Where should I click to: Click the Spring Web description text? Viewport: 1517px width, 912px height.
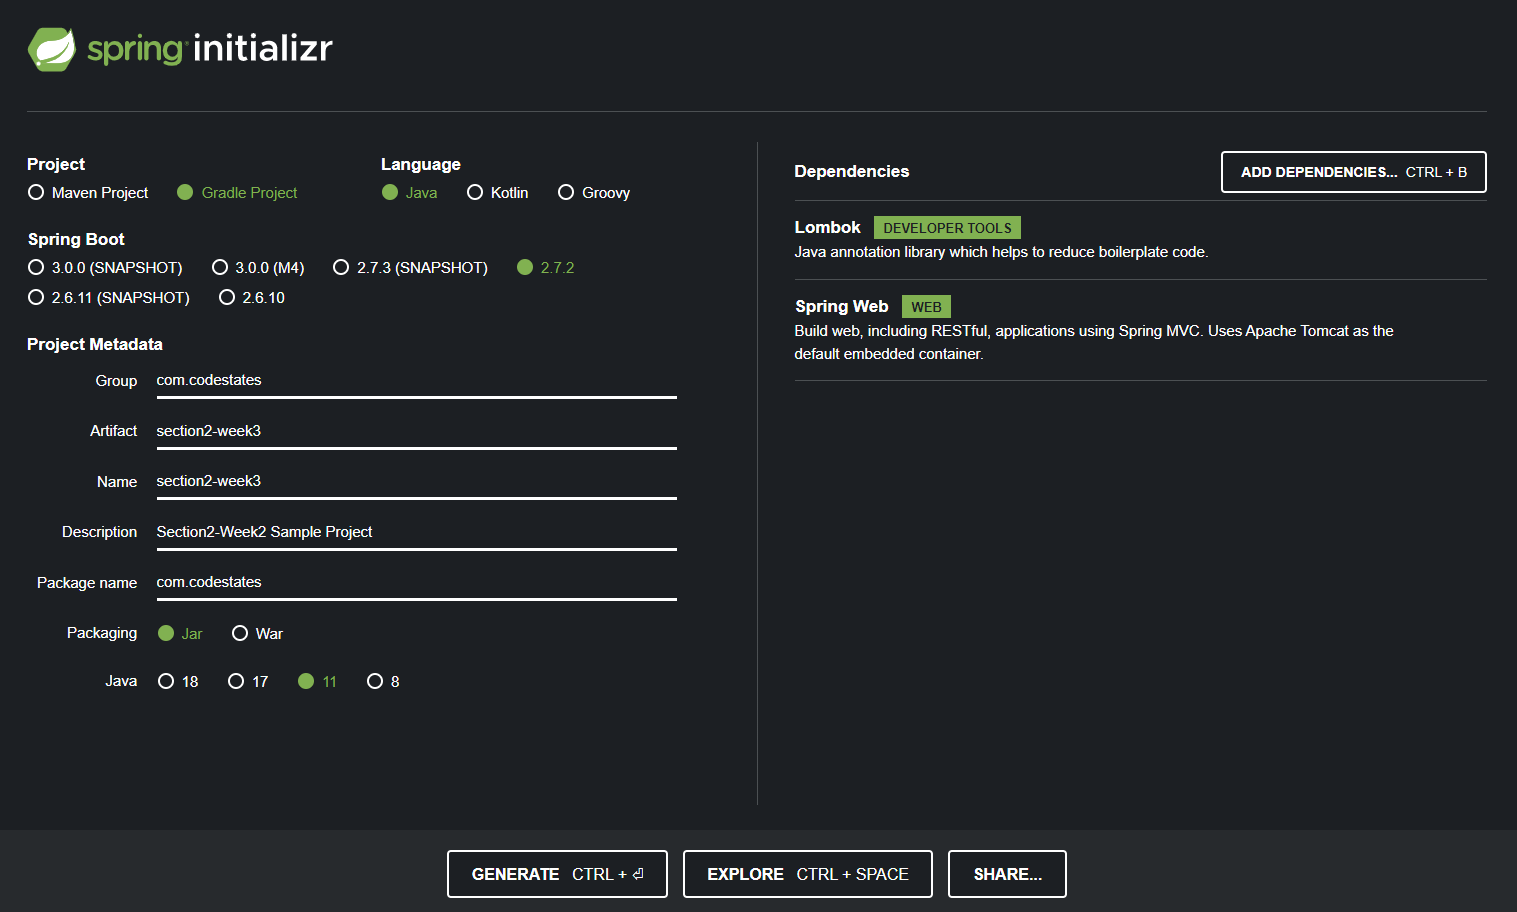point(1094,342)
